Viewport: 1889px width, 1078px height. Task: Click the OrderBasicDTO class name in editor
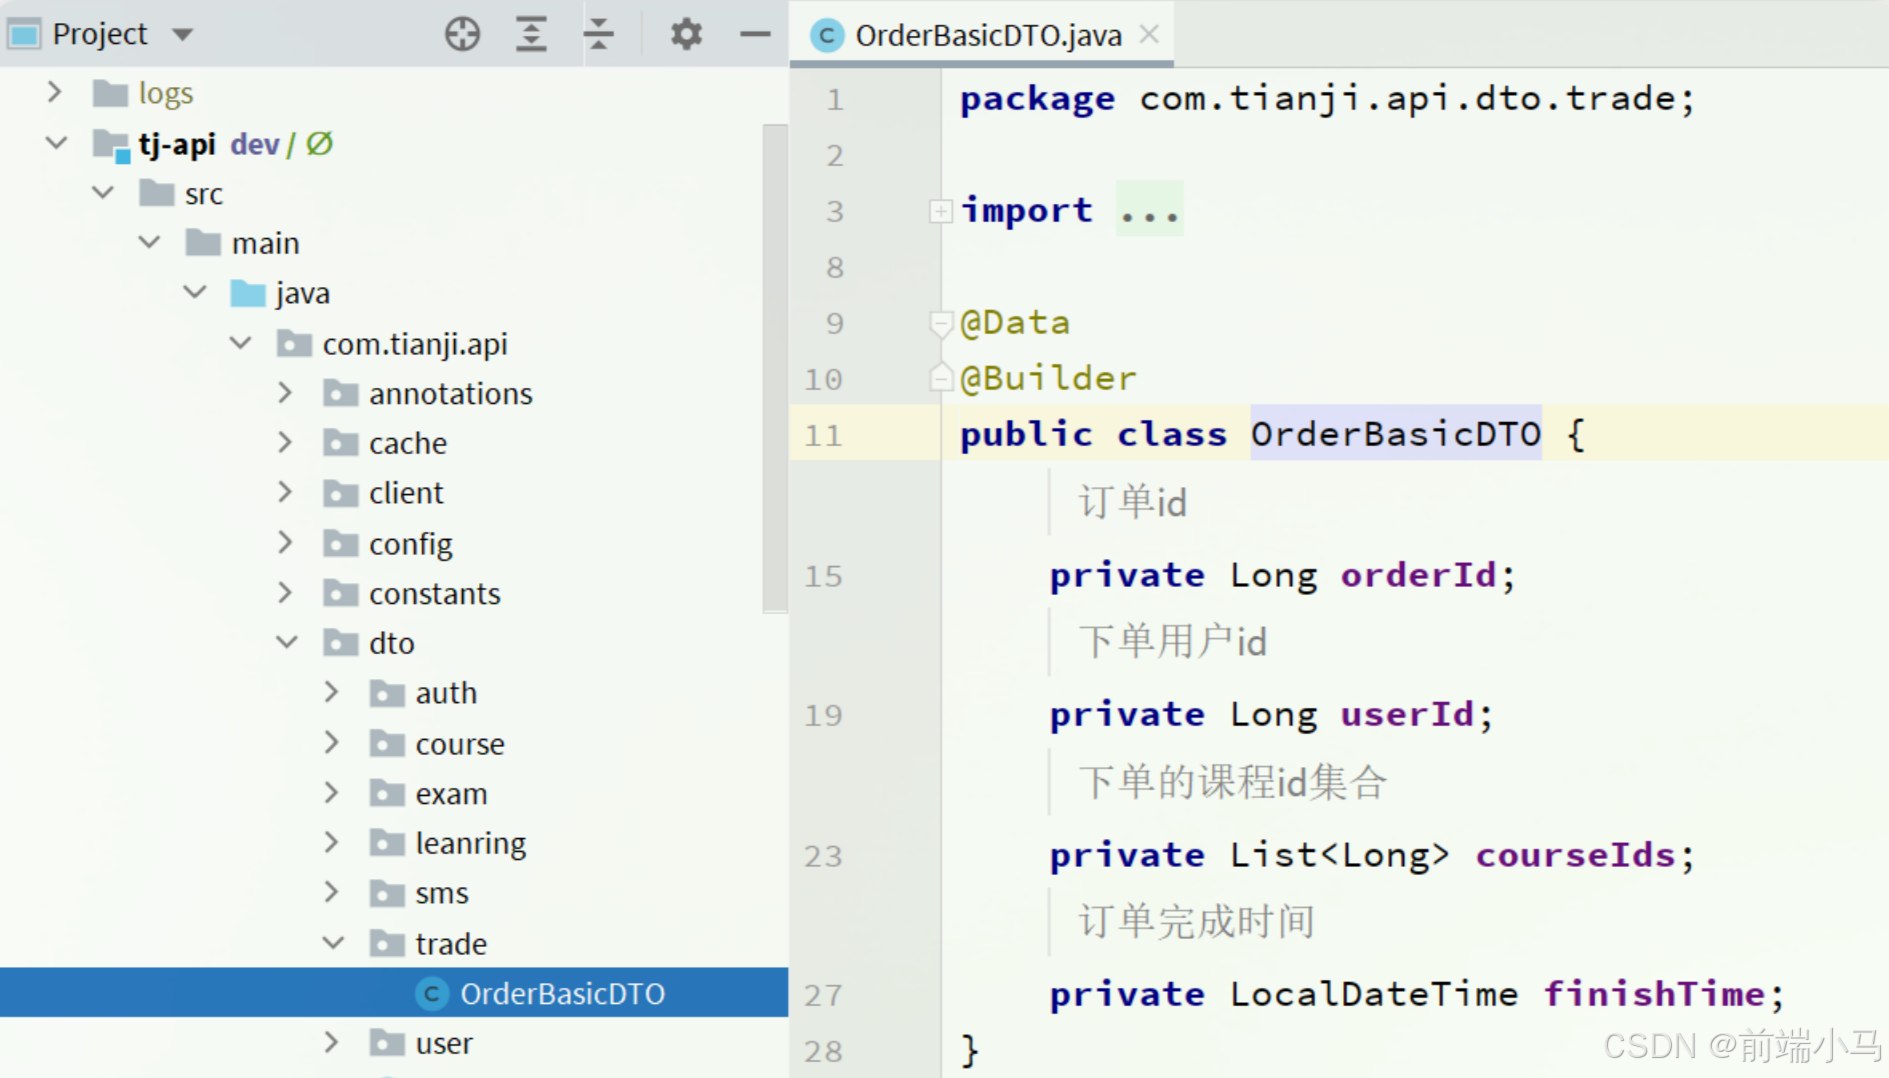click(1396, 433)
